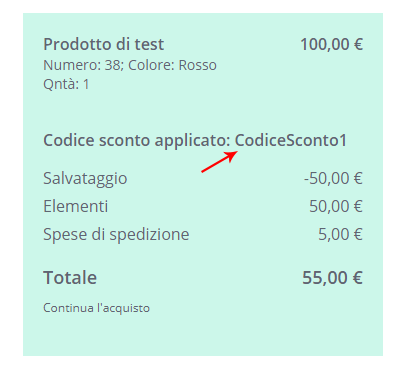Viewport: 402px width, 372px height.
Task: Click the euro symbol beside the total
Action: [x=358, y=278]
